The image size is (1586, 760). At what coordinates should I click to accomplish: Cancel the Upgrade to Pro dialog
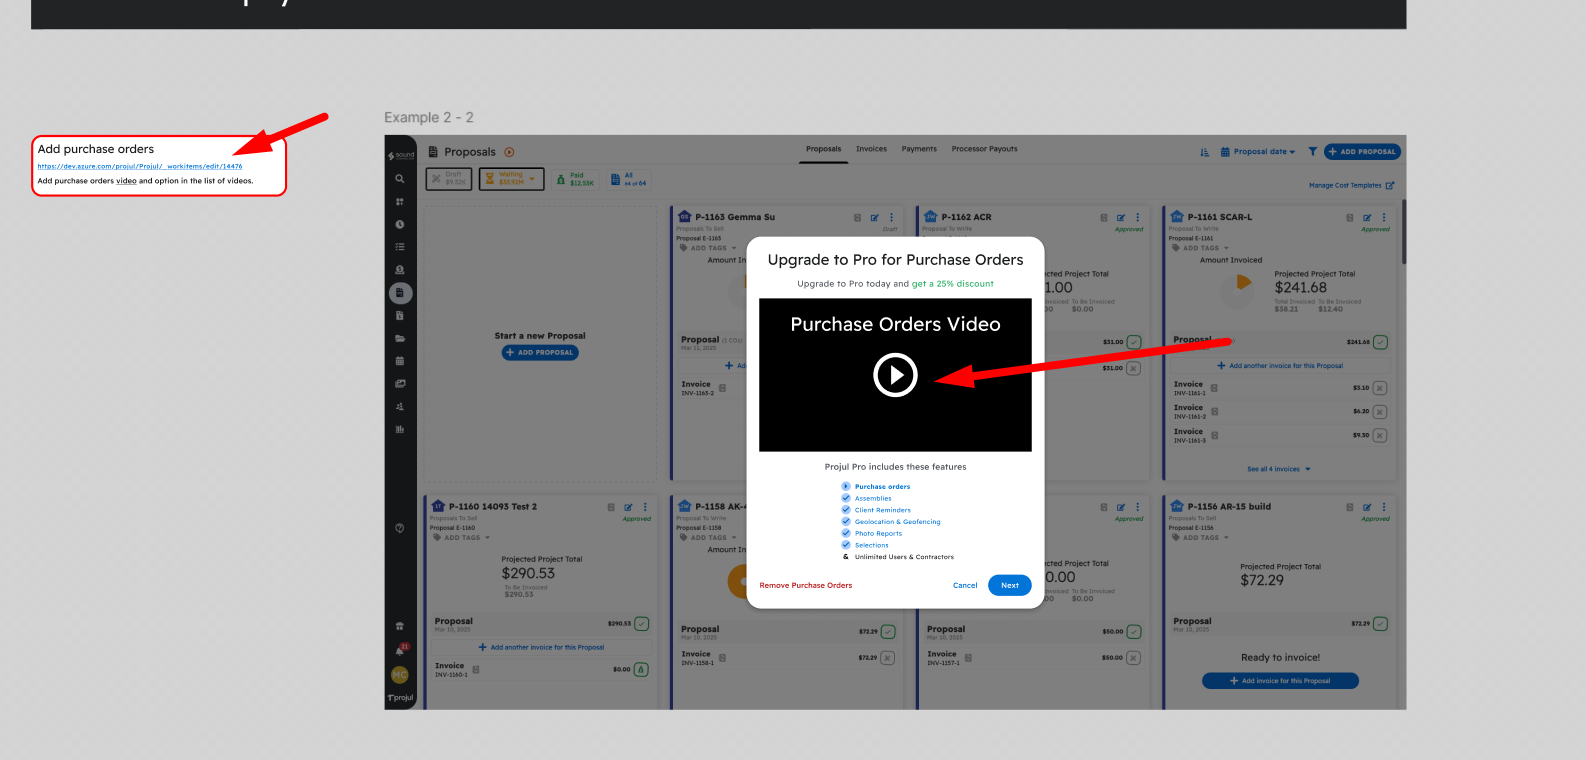pos(965,585)
